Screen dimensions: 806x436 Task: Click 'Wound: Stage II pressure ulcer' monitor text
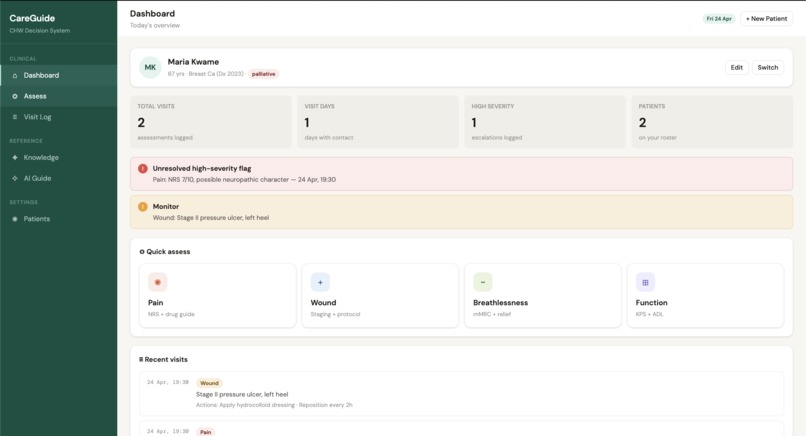(x=211, y=217)
